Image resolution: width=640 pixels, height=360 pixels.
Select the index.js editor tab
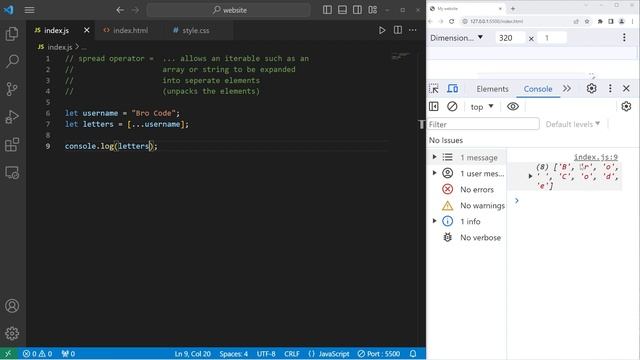pos(56,30)
